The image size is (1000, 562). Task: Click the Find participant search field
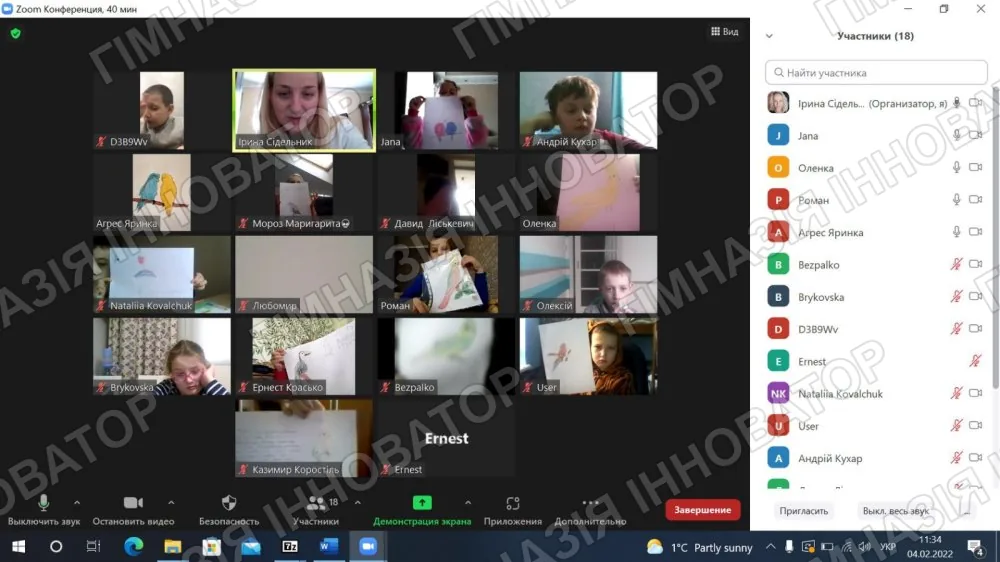(876, 73)
